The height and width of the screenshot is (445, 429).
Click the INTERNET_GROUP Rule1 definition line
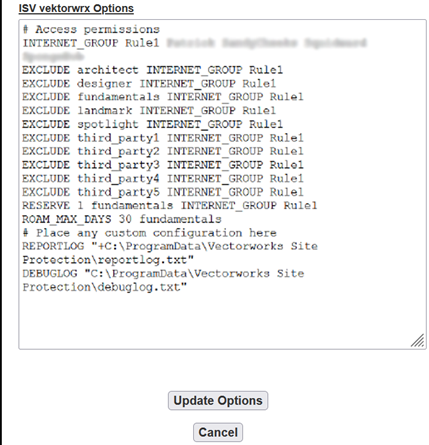pos(194,49)
